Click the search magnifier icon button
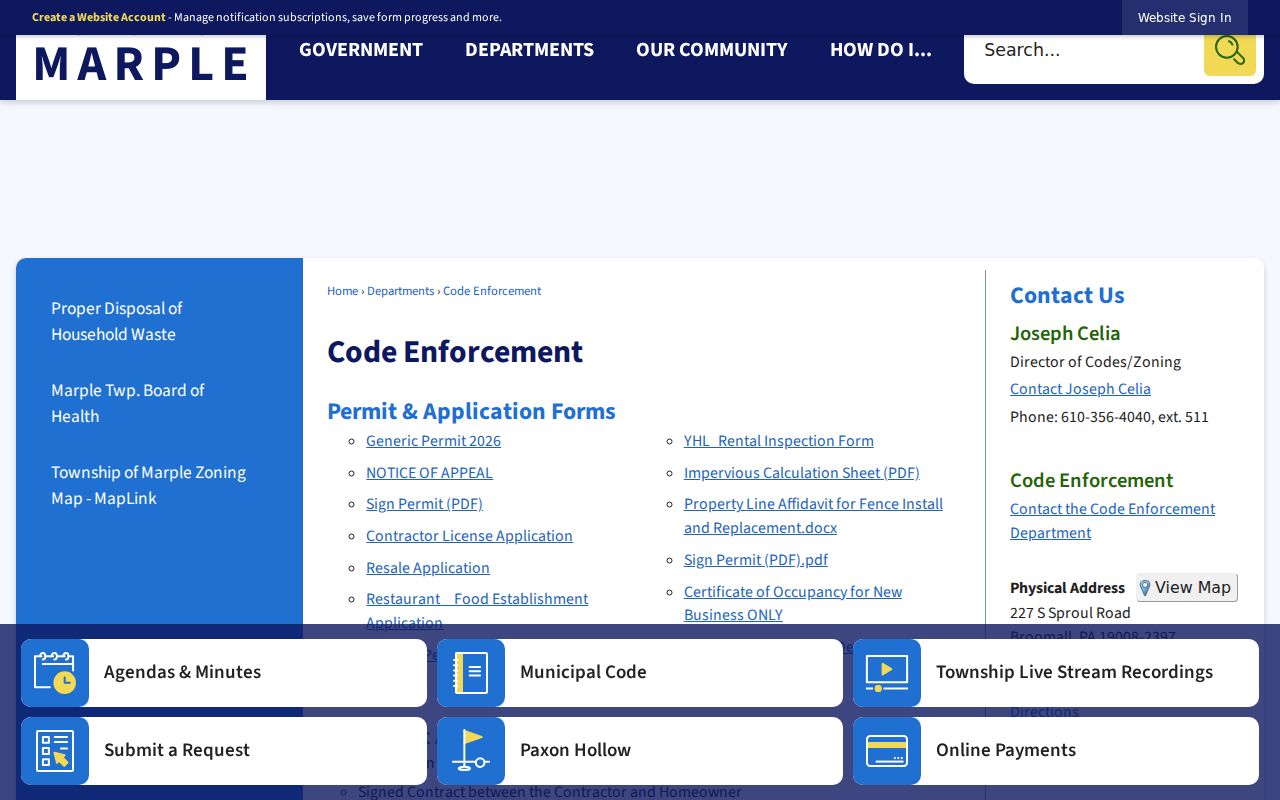 coord(1229,50)
